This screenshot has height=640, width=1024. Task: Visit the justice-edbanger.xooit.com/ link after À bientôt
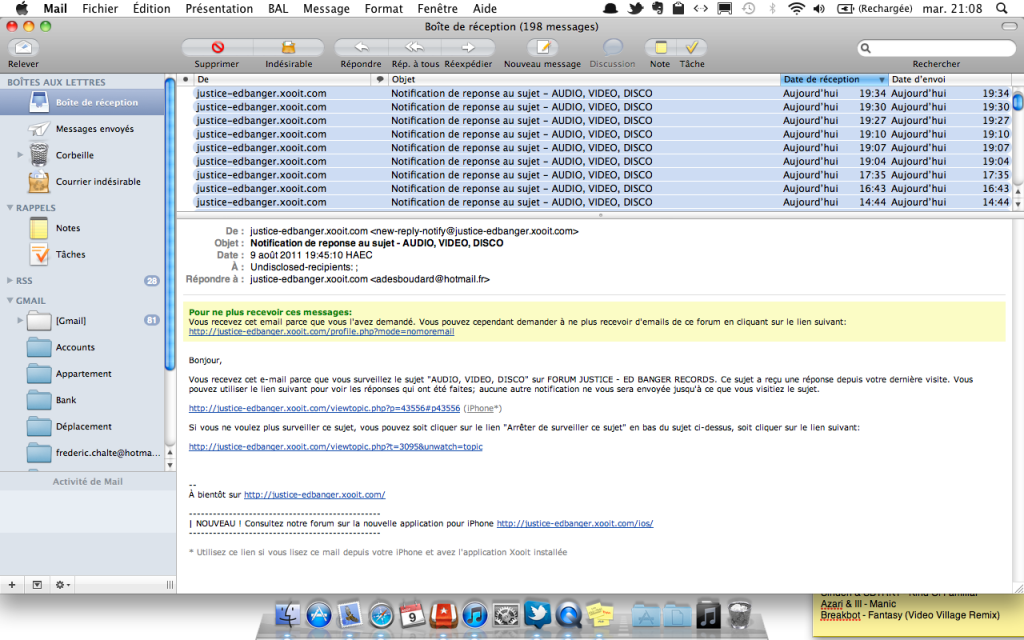[314, 495]
